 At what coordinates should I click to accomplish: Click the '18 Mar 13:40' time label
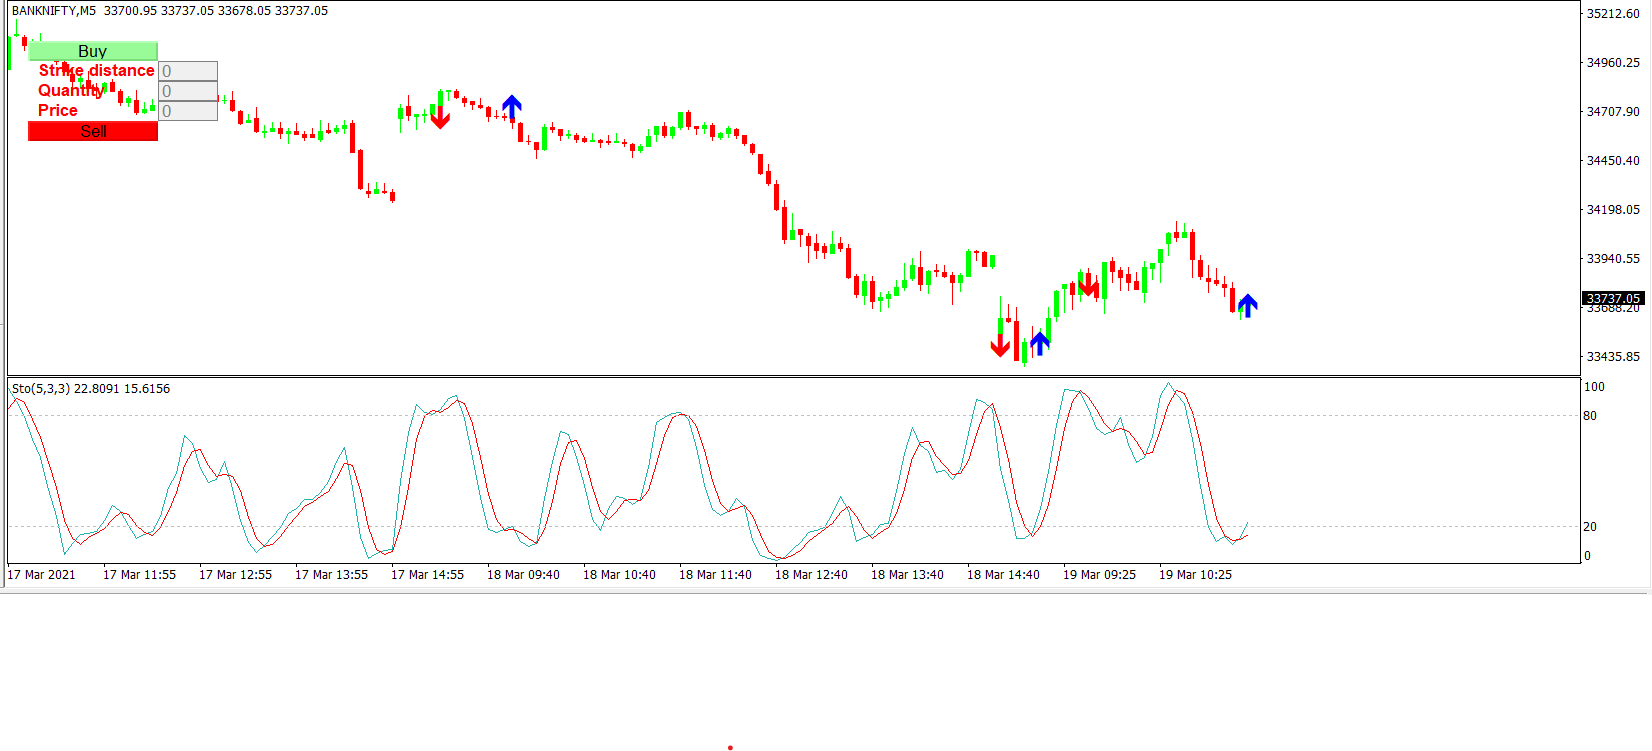click(x=907, y=575)
